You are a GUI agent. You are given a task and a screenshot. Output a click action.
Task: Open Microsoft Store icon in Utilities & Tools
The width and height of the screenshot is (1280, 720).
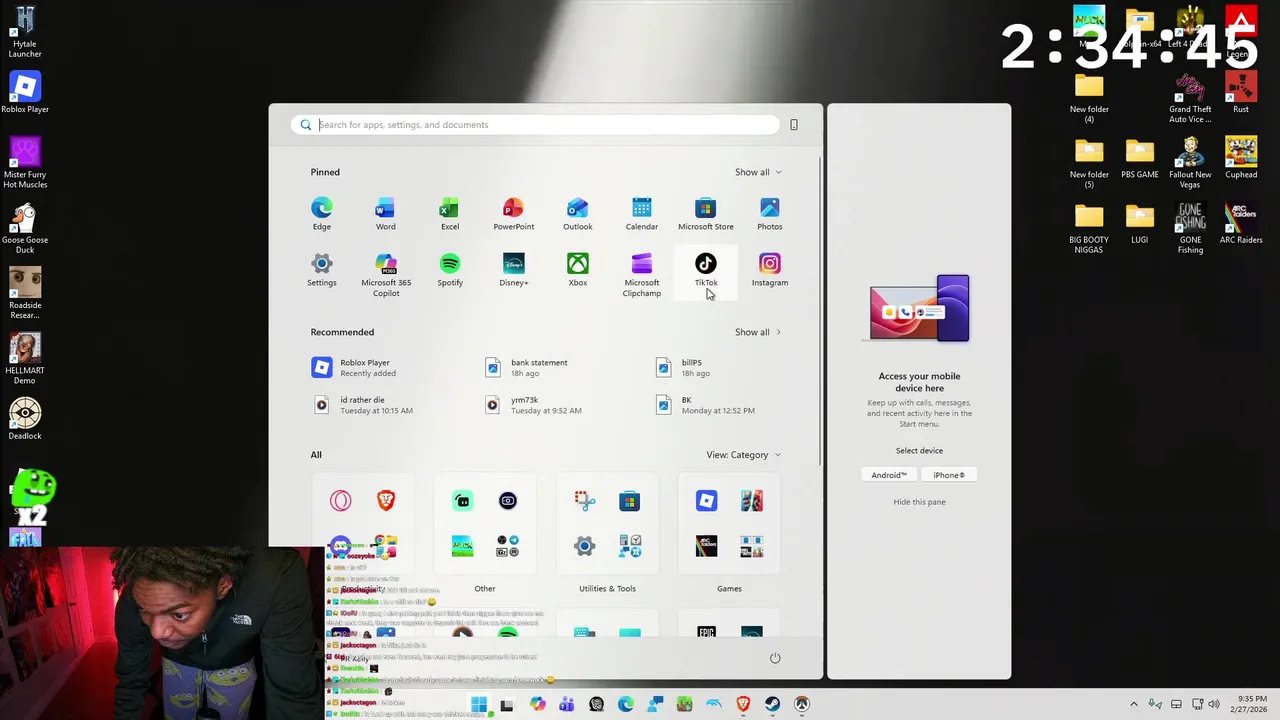click(x=629, y=500)
